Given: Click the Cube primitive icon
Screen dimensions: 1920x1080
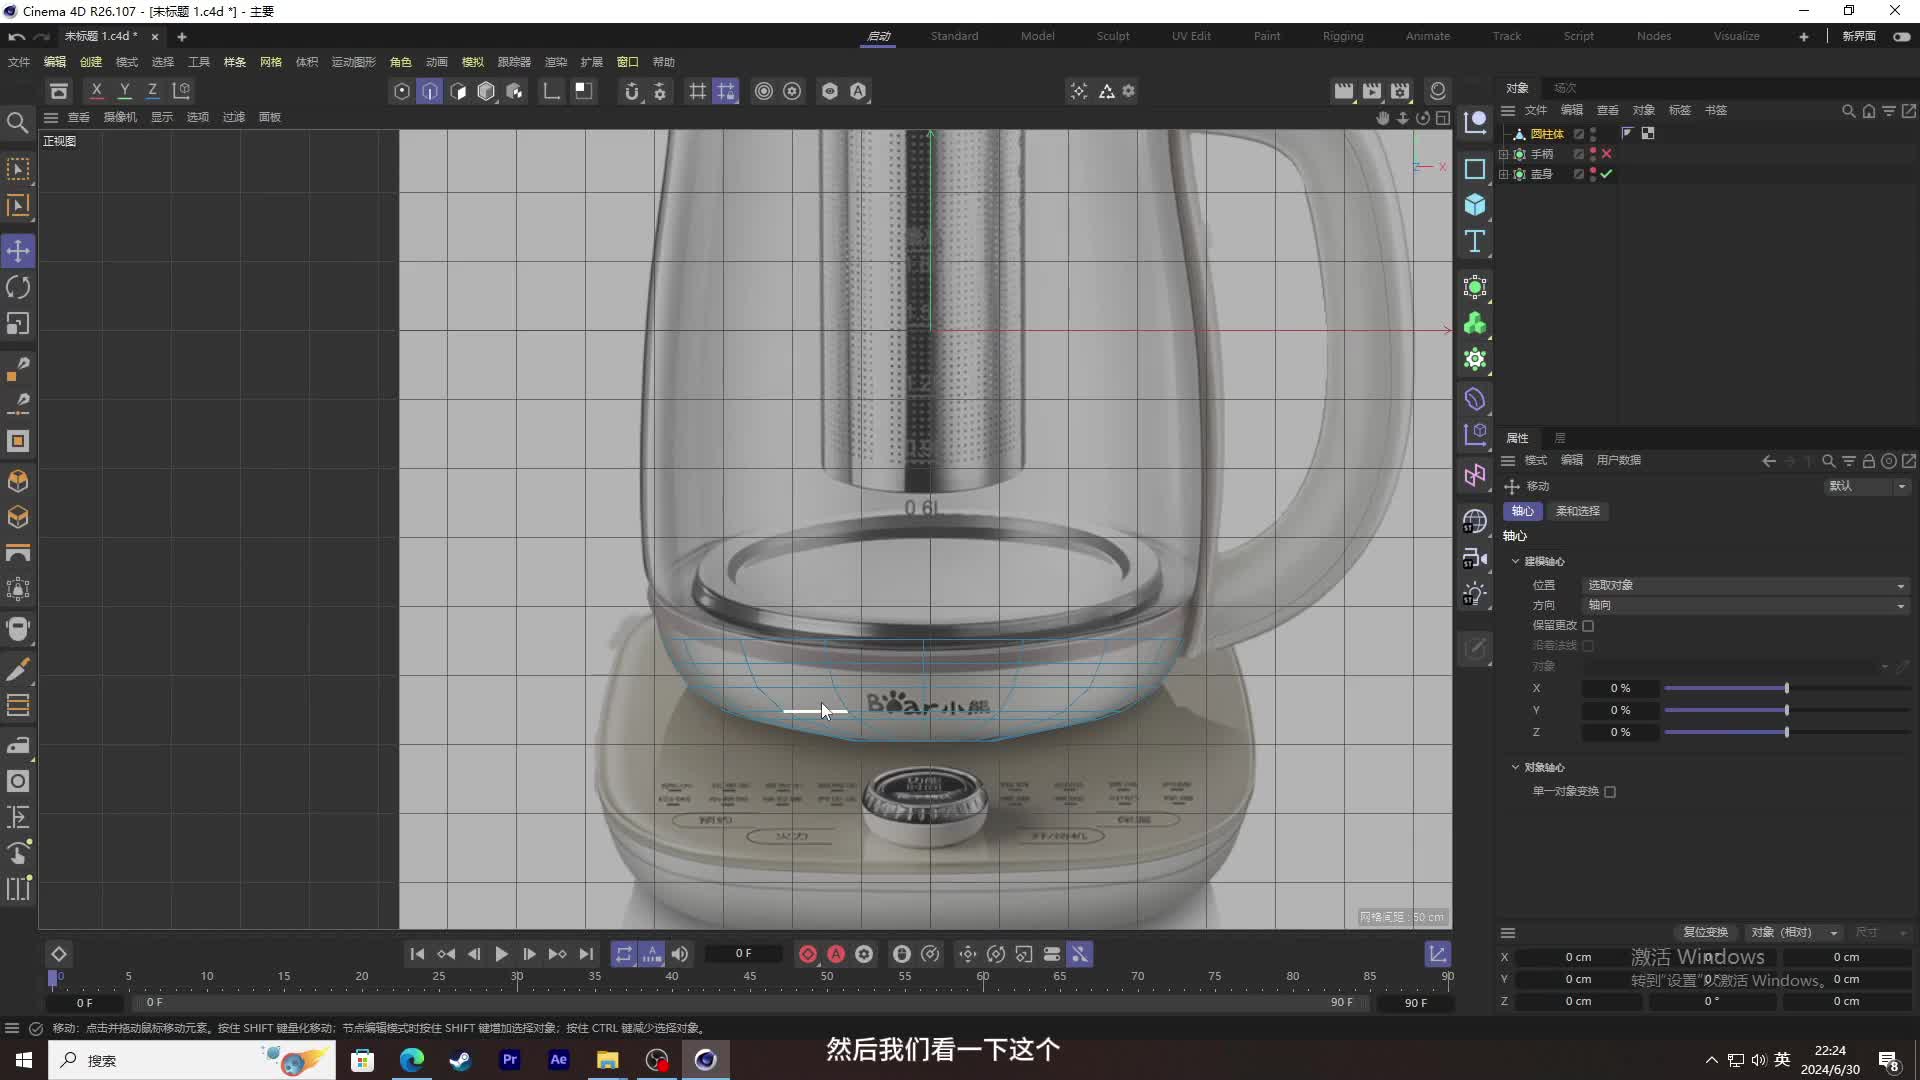Looking at the screenshot, I should click(1475, 205).
